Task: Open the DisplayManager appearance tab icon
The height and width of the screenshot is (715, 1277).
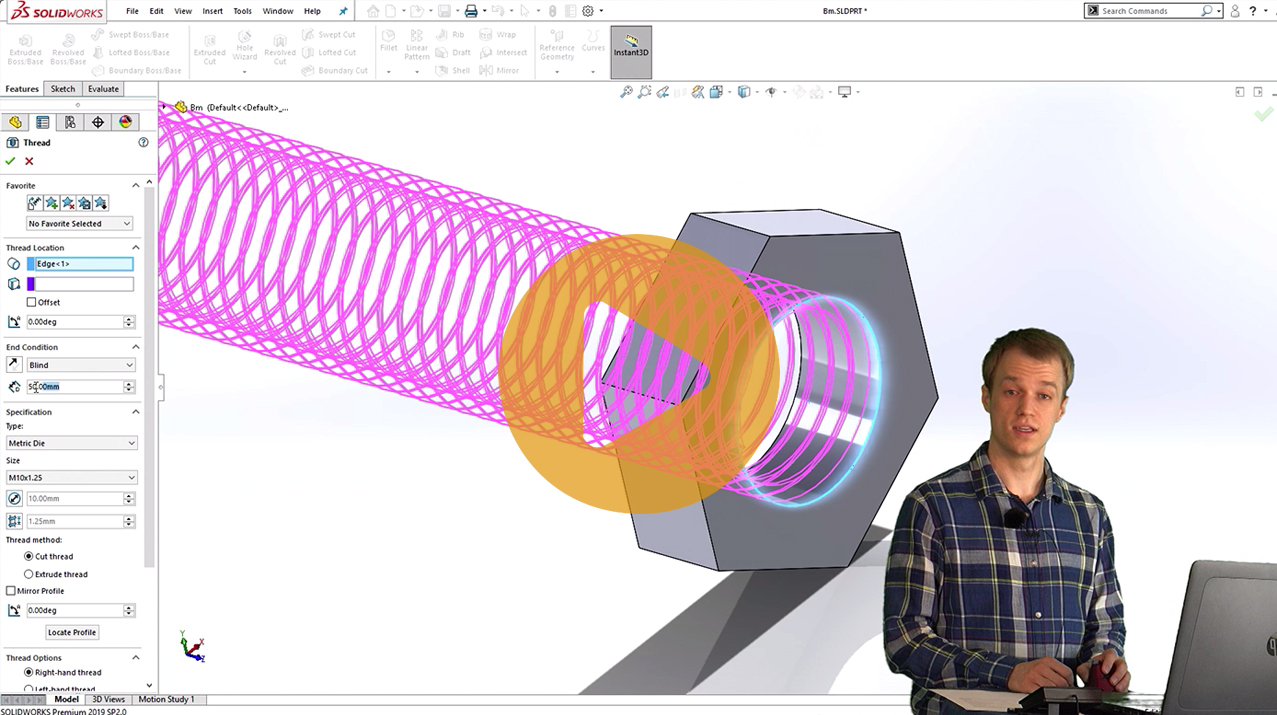Action: pos(126,121)
